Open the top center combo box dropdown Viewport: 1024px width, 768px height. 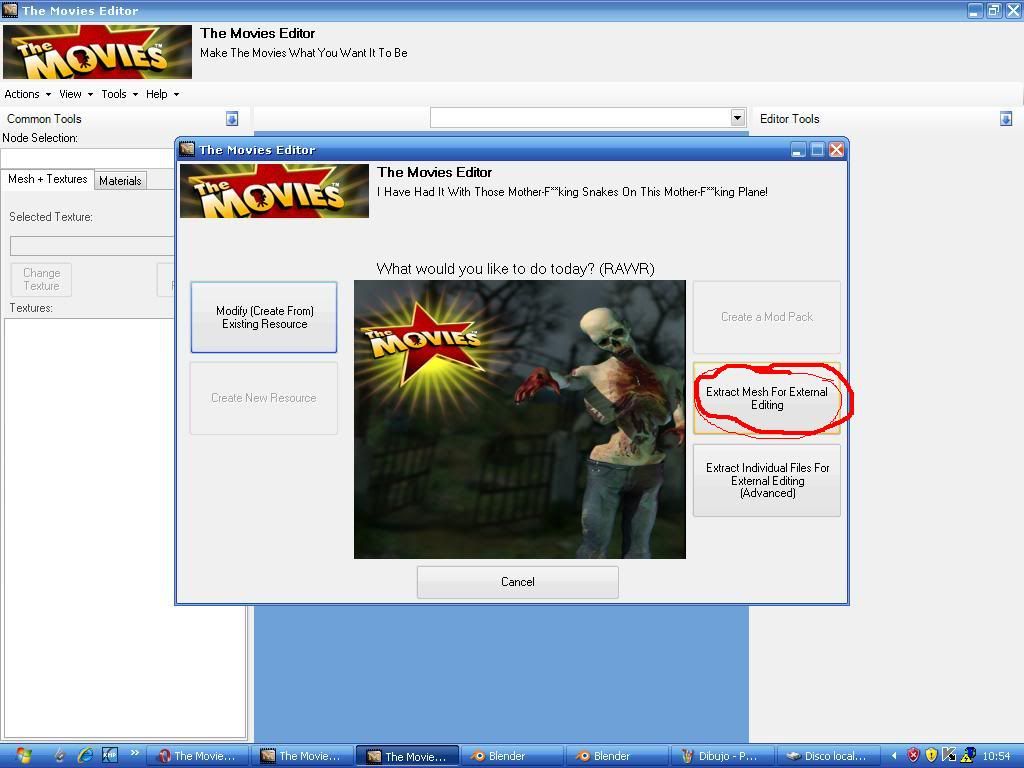[737, 118]
